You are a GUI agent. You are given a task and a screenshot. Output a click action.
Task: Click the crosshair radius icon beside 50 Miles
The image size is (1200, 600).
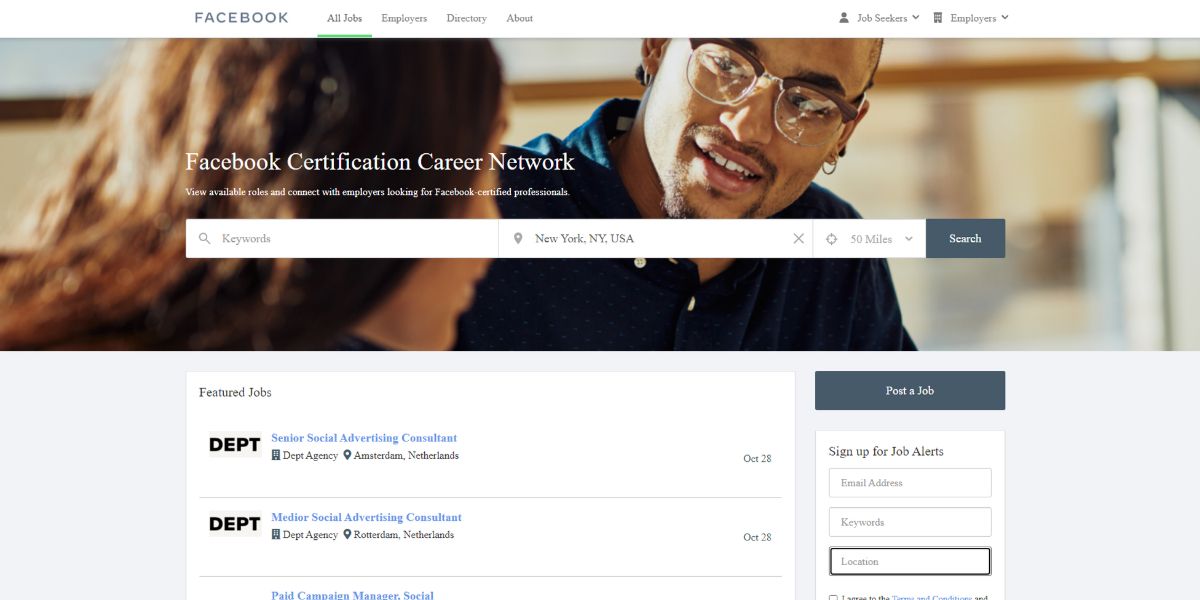pyautogui.click(x=831, y=239)
